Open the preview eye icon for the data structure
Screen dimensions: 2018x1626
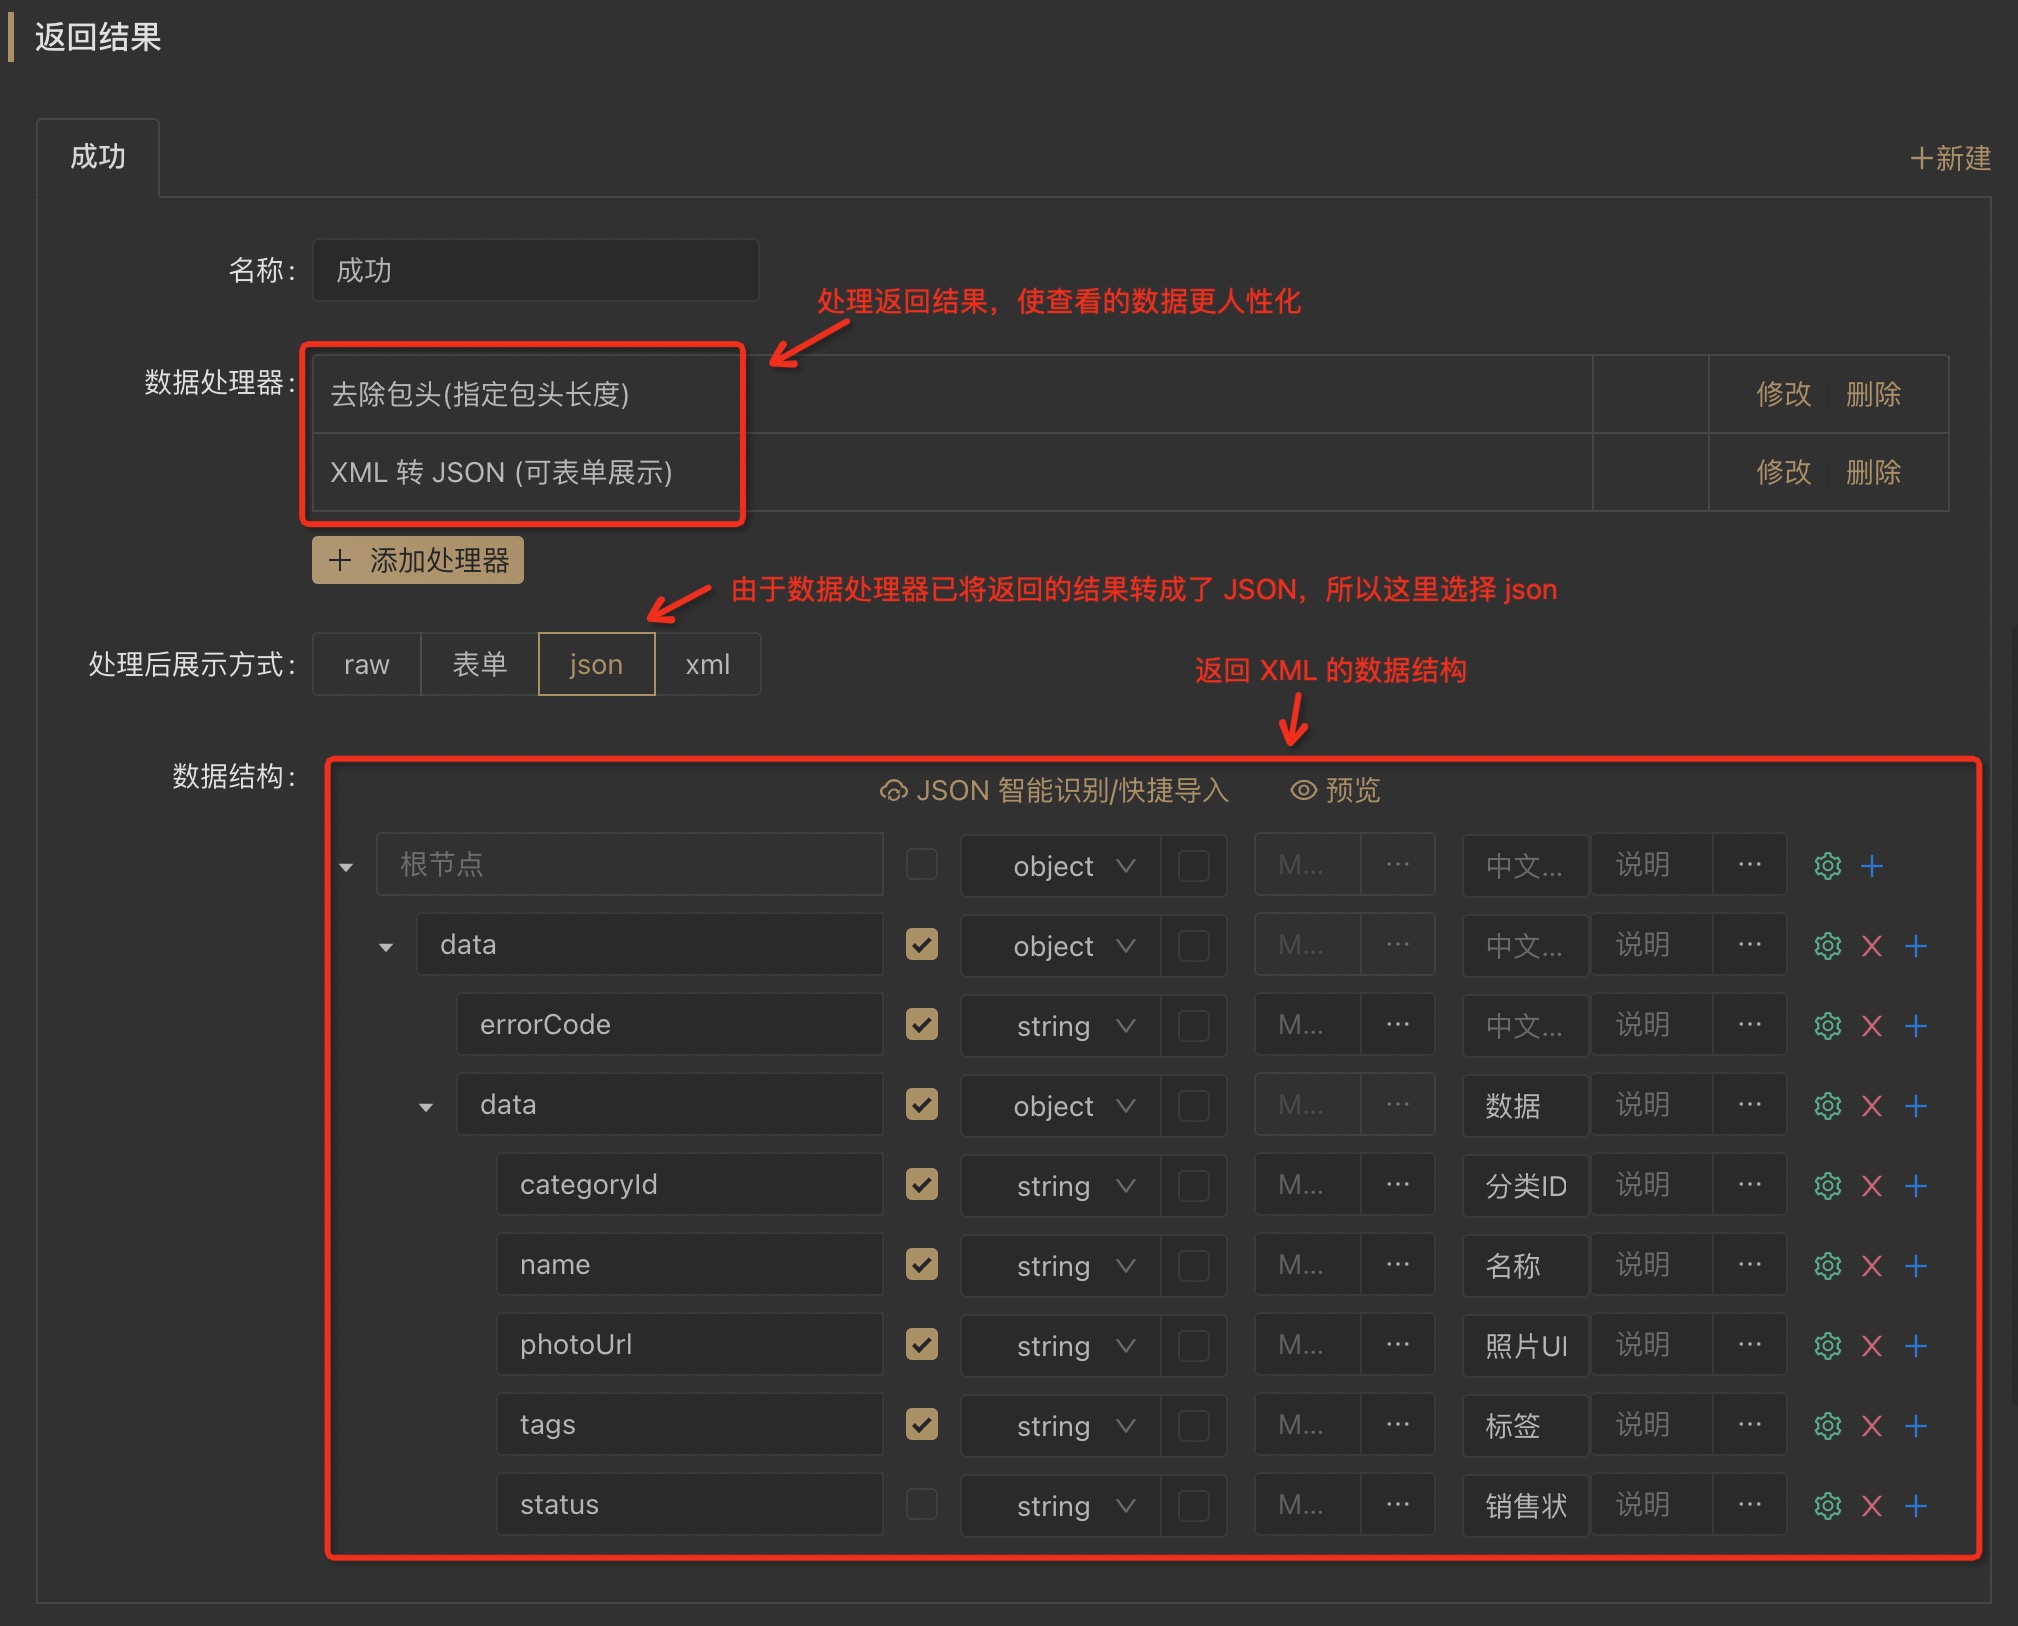pyautogui.click(x=1302, y=790)
